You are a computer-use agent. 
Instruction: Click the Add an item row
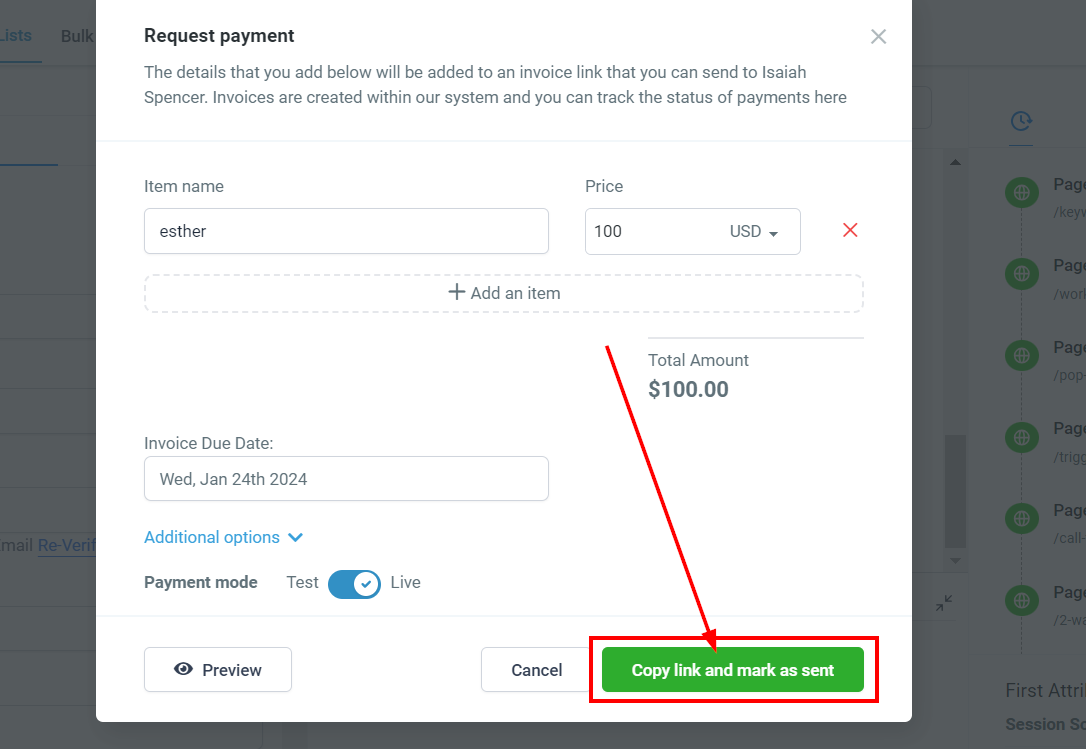tap(504, 293)
